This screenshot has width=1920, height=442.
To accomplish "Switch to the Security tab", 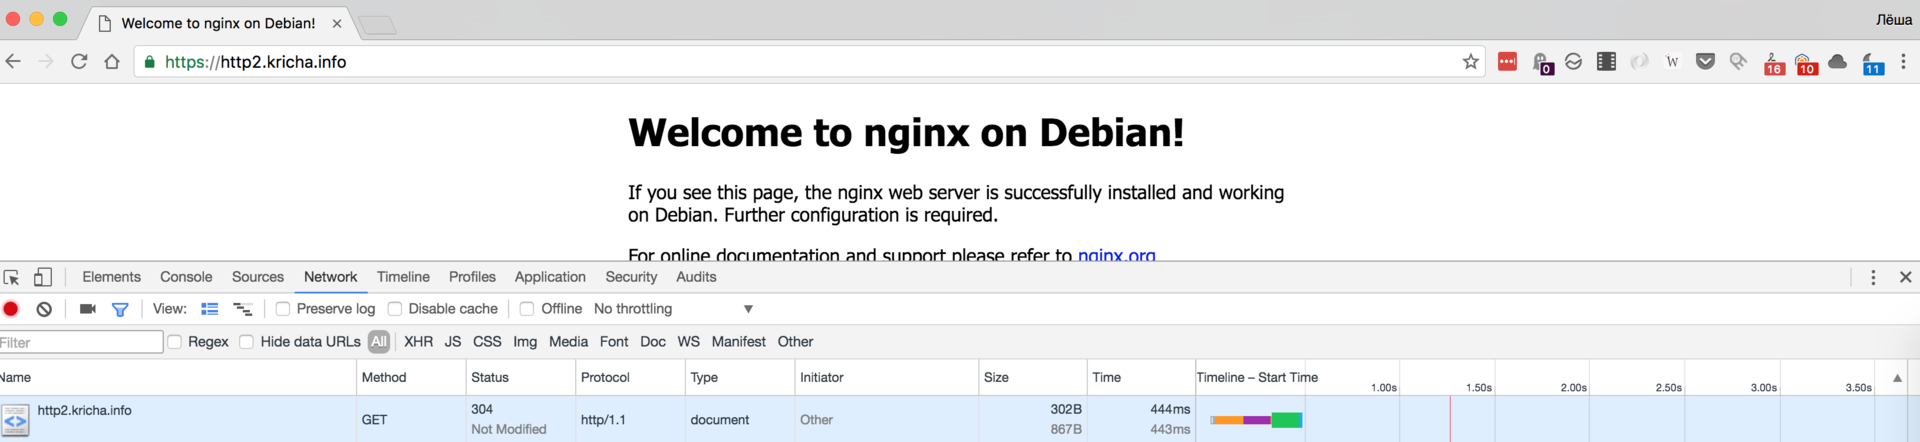I will tap(631, 277).
